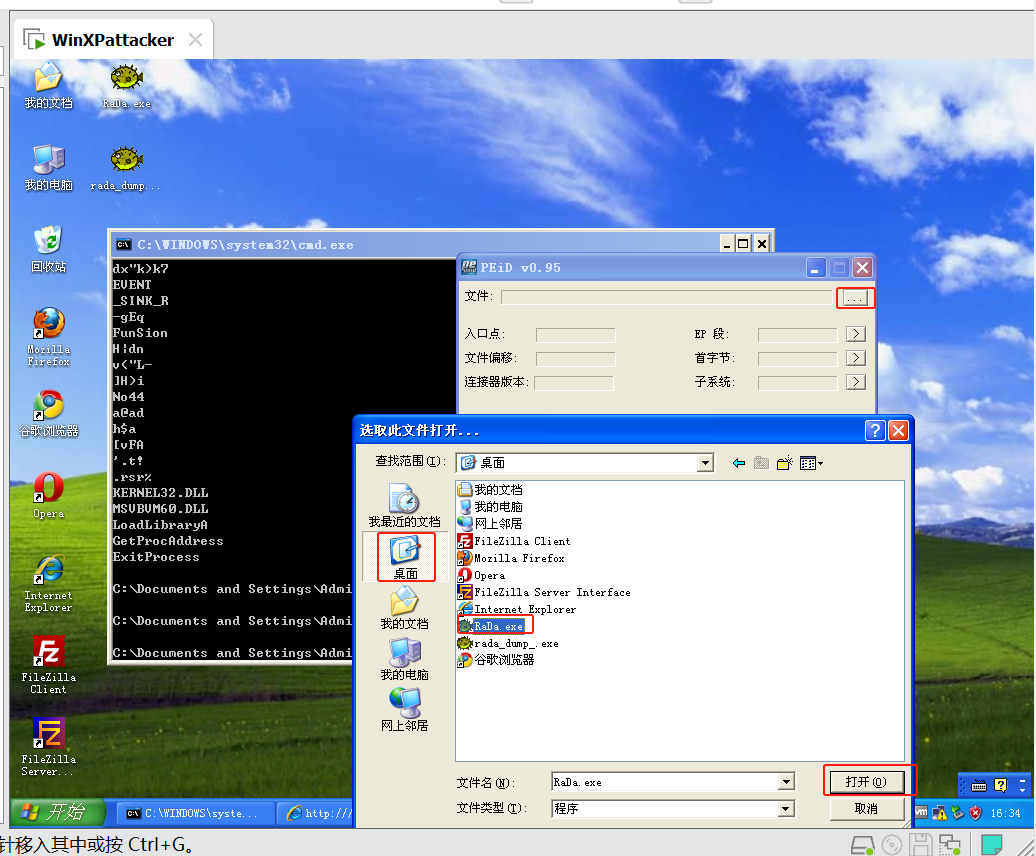Select Opera in file list
The width and height of the screenshot is (1036, 856).
[x=482, y=575]
